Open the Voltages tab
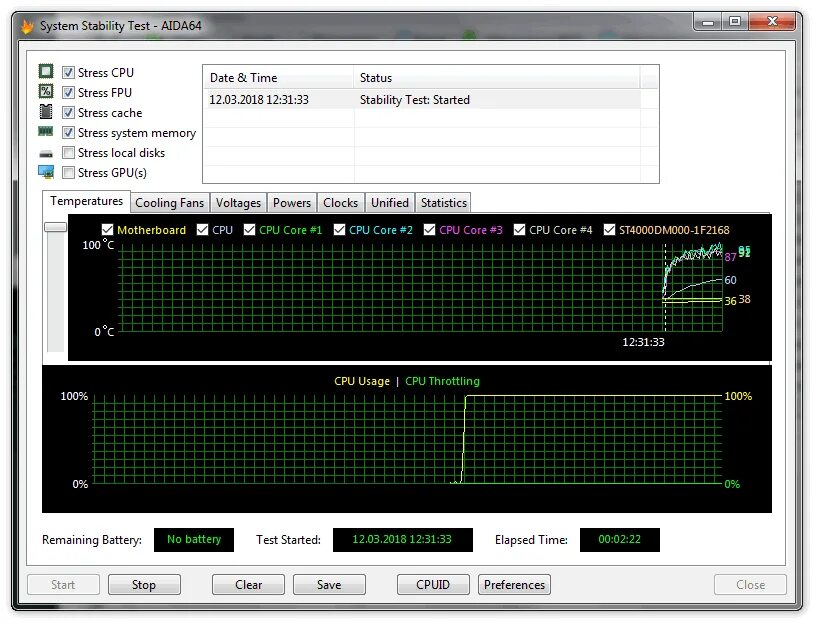The height and width of the screenshot is (622, 814). click(x=238, y=203)
